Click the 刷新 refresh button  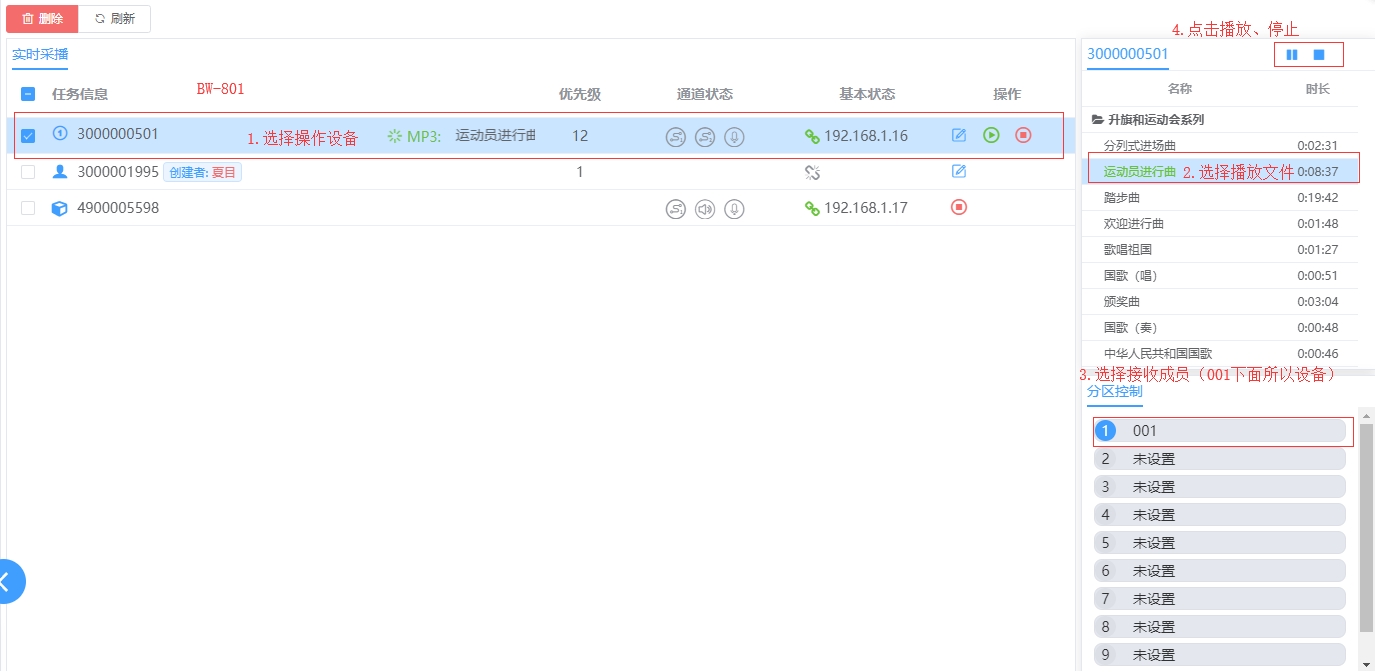tap(115, 19)
